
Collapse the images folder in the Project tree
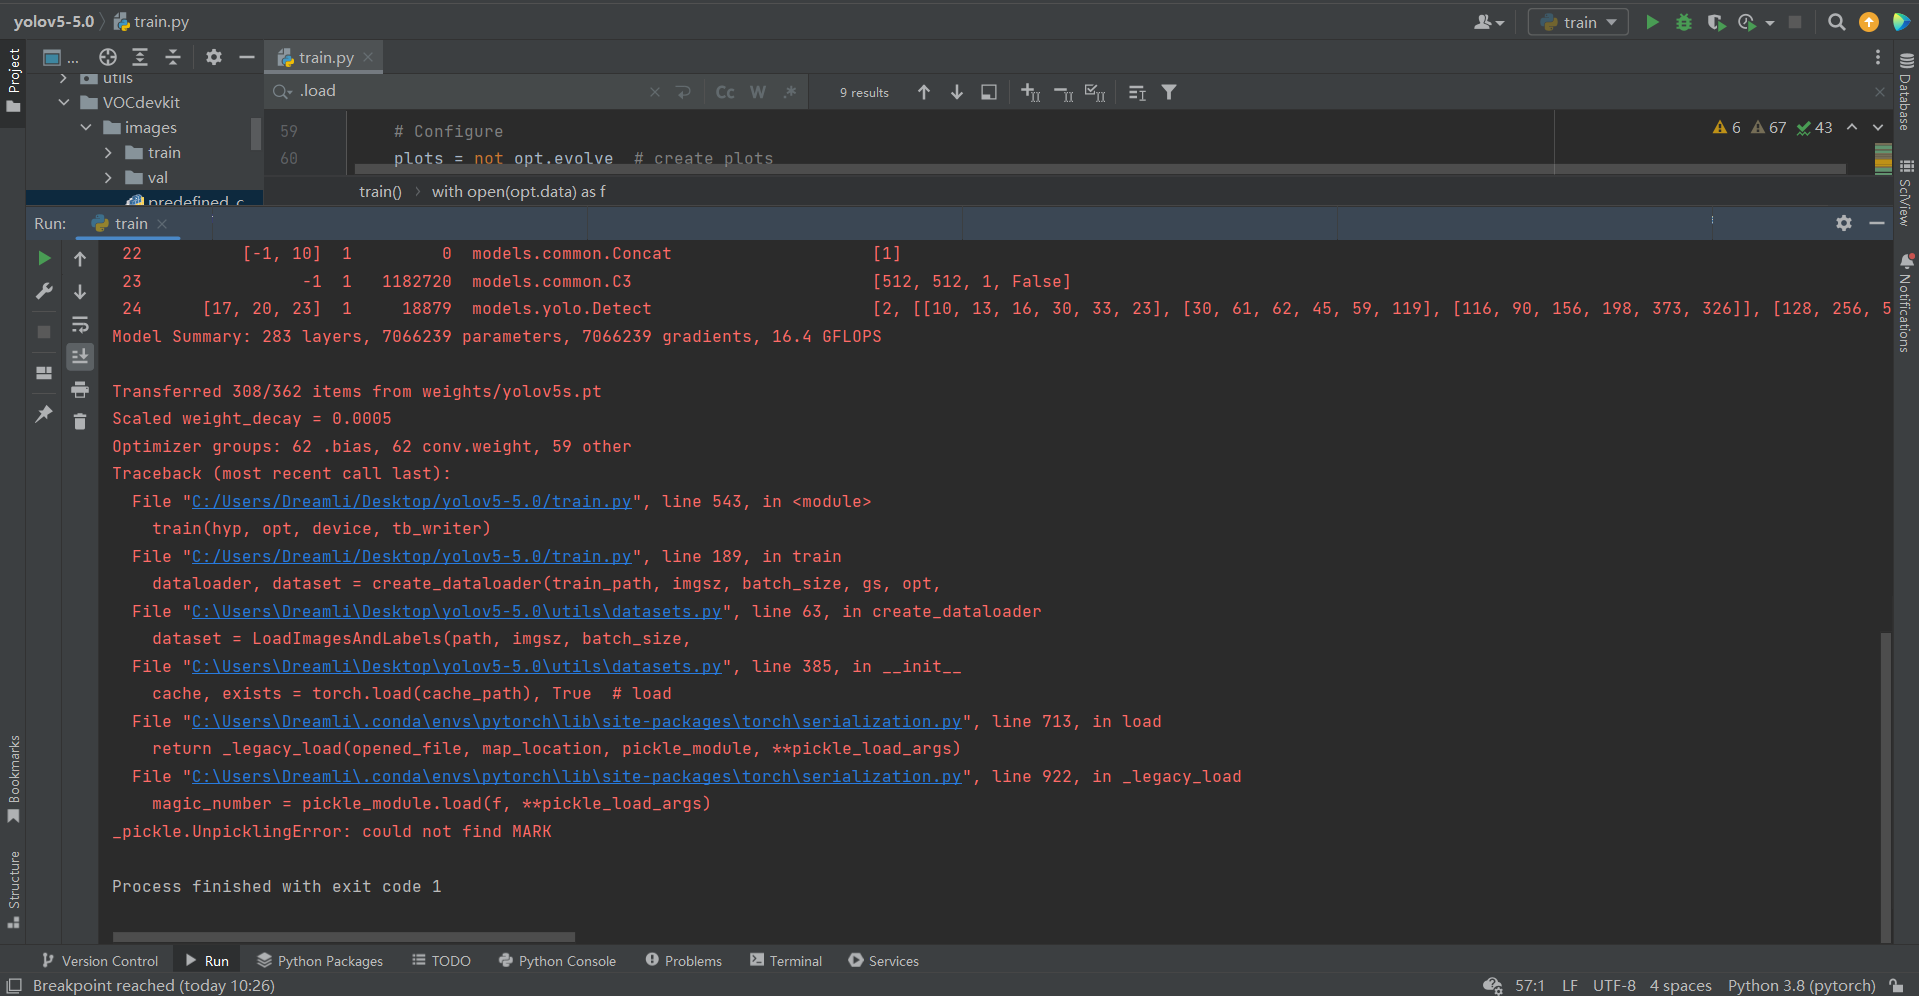click(86, 127)
